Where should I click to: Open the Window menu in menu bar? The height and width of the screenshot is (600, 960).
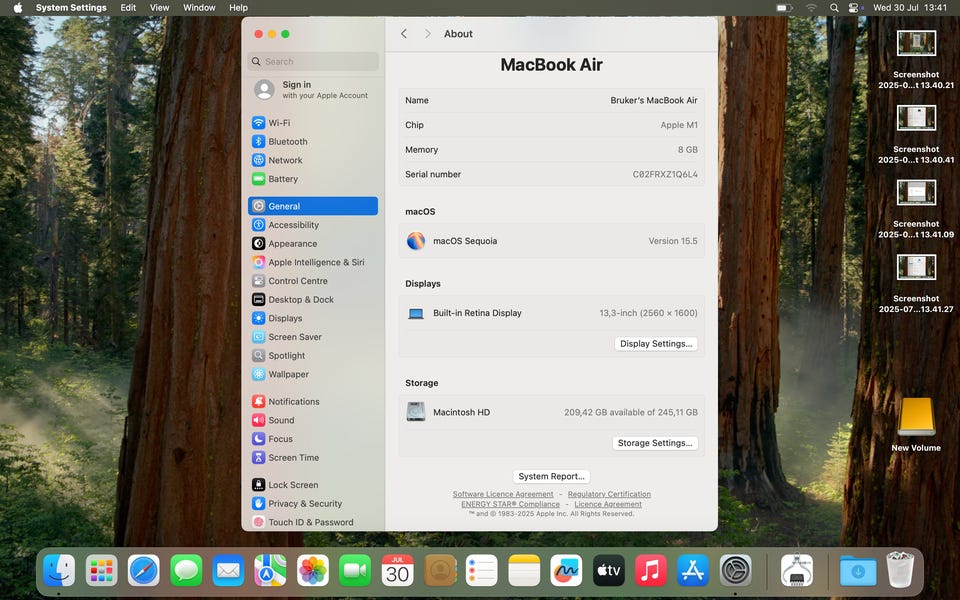tap(199, 8)
